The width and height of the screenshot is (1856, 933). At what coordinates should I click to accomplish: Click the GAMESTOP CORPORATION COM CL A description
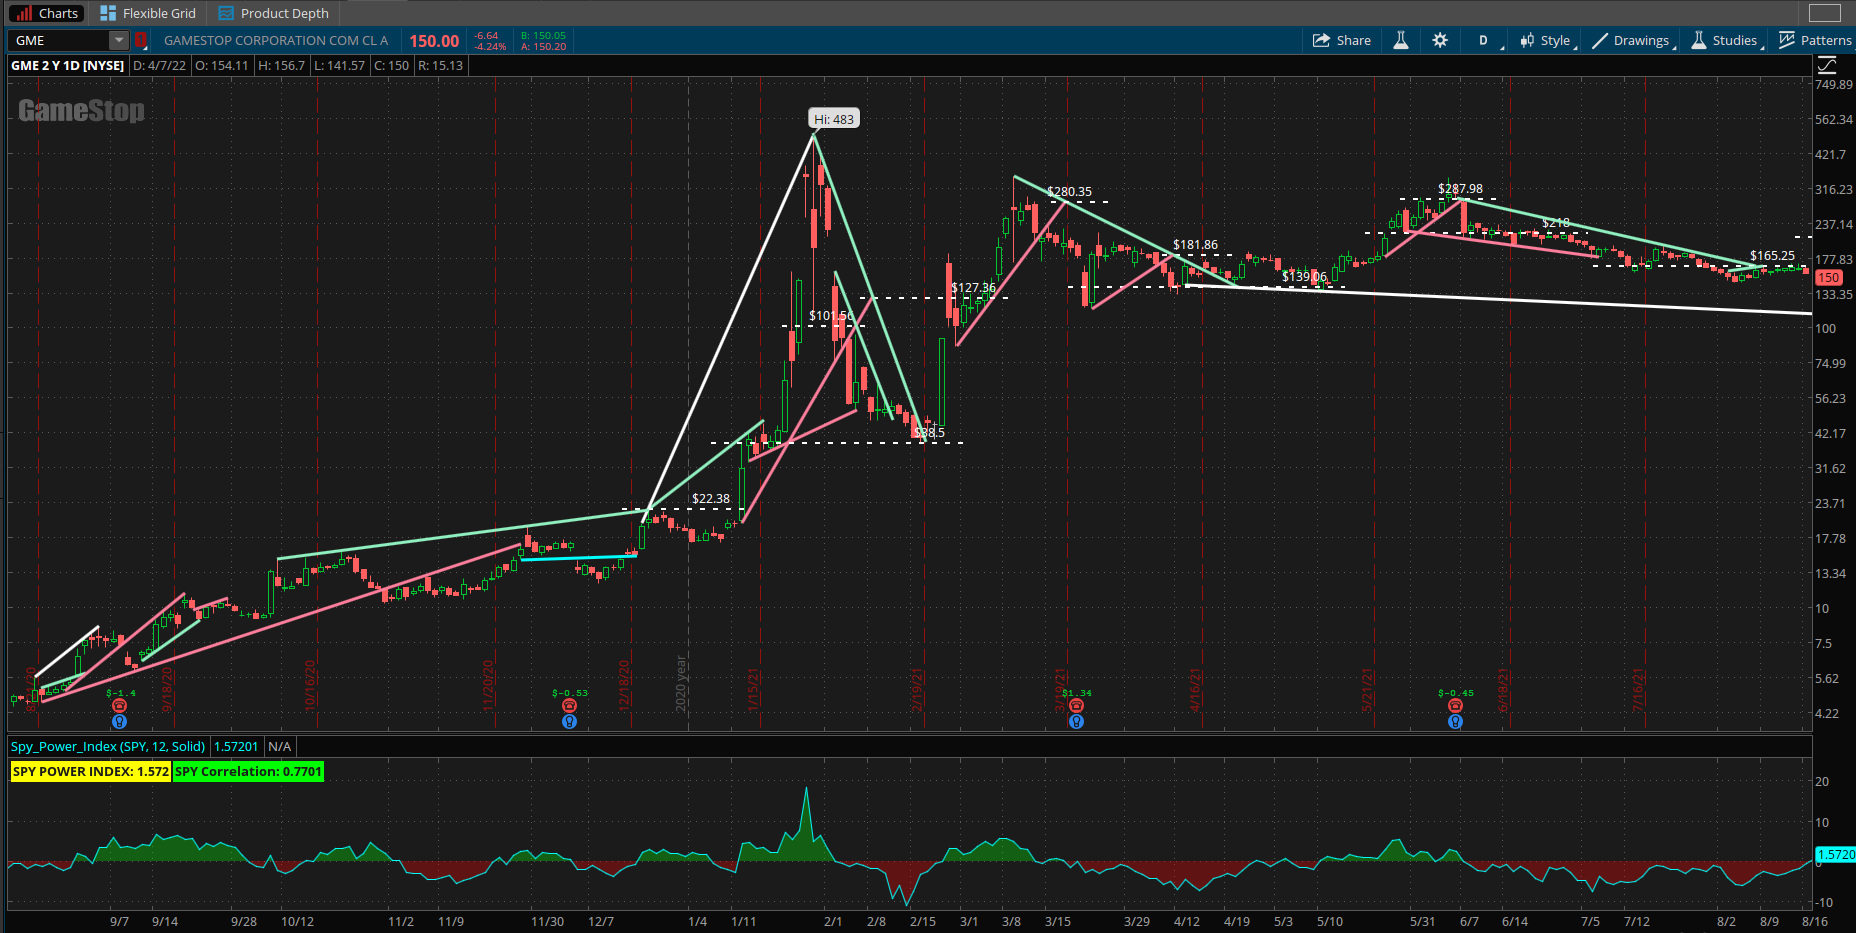pos(276,40)
